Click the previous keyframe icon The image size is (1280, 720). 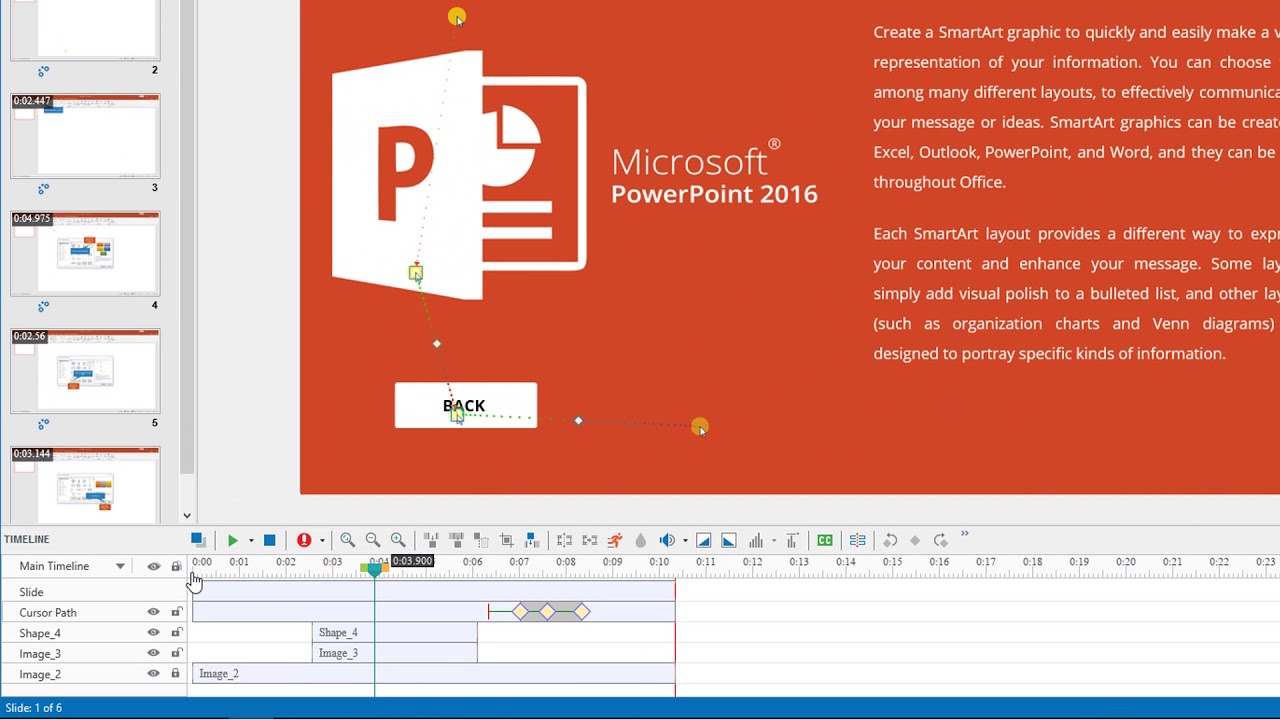pyautogui.click(x=890, y=540)
